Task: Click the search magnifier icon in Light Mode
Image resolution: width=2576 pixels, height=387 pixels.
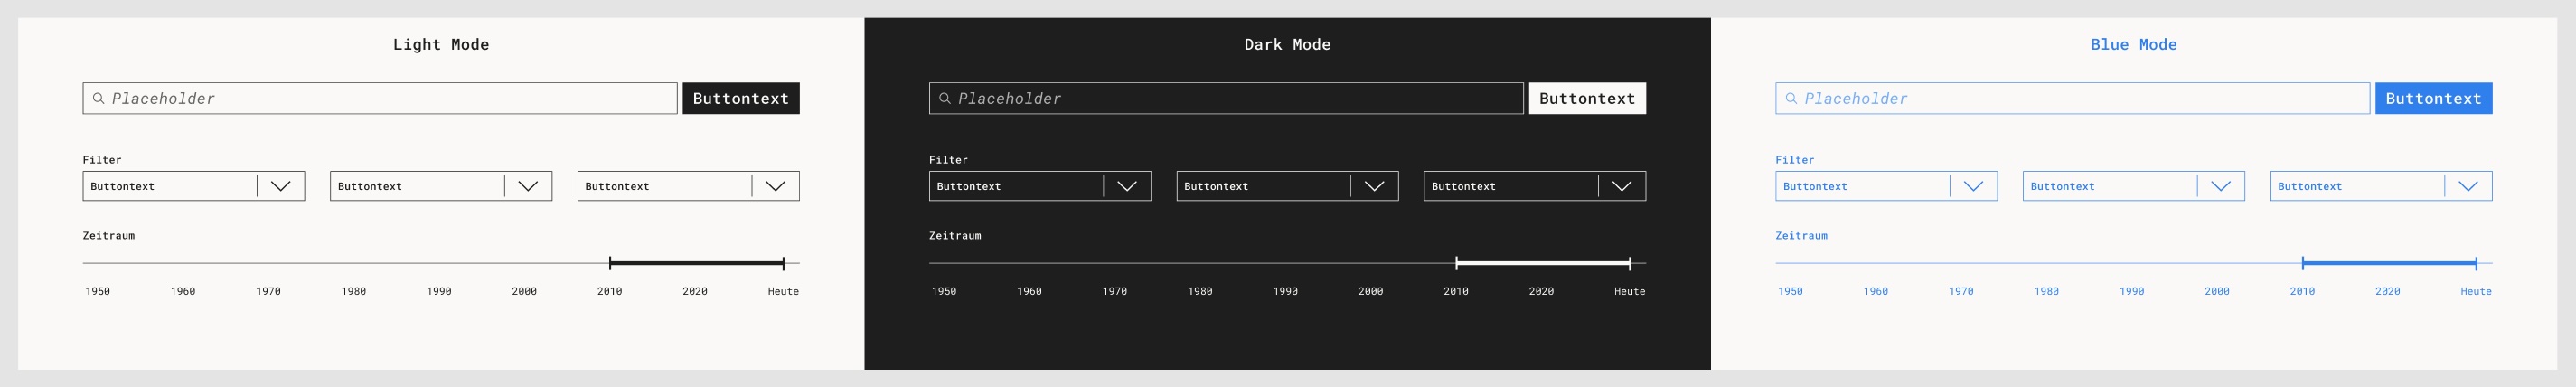Action: [98, 98]
